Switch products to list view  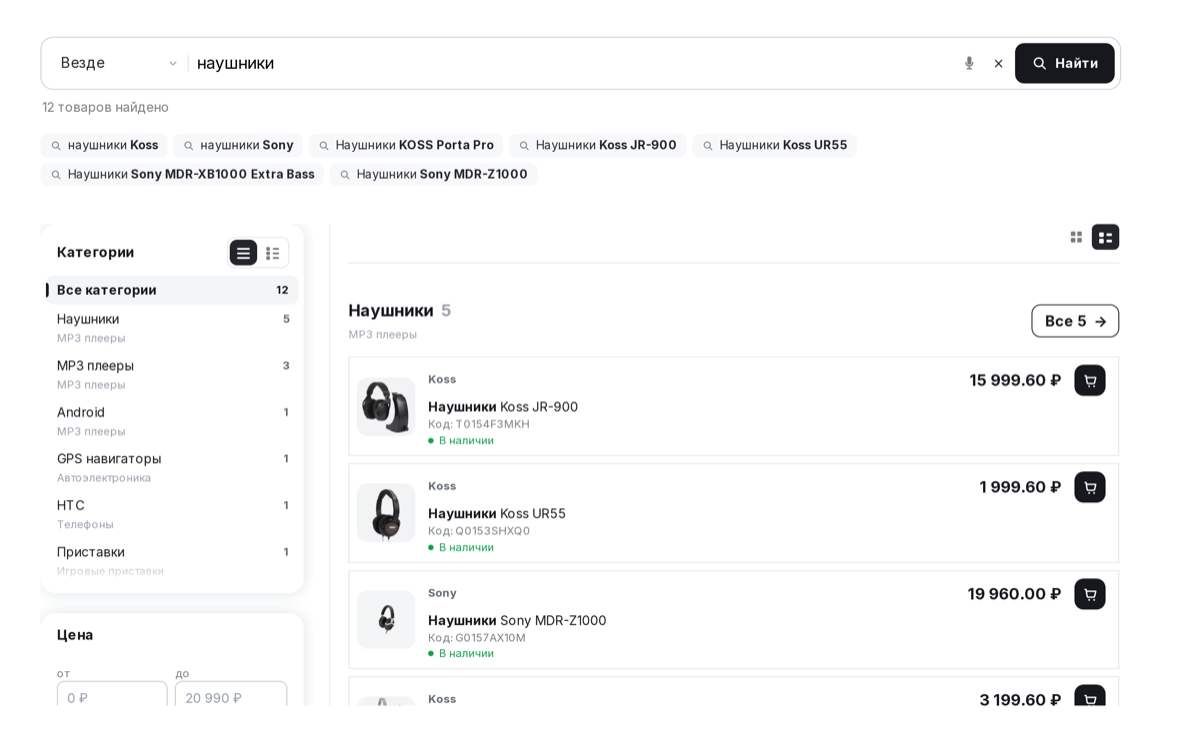point(1105,237)
